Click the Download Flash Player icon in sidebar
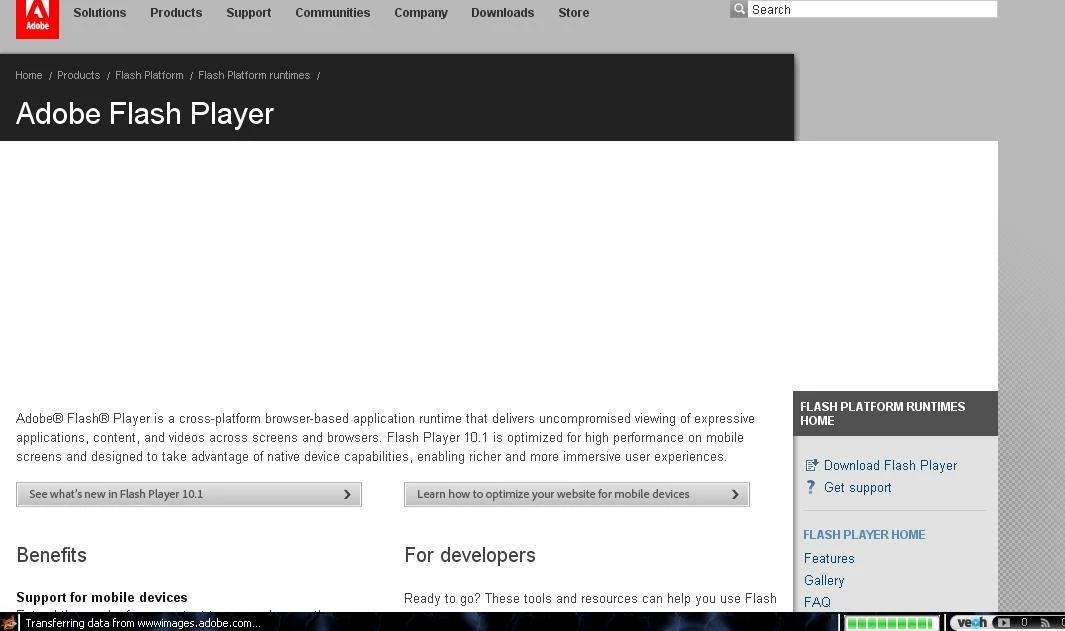 [x=812, y=465]
